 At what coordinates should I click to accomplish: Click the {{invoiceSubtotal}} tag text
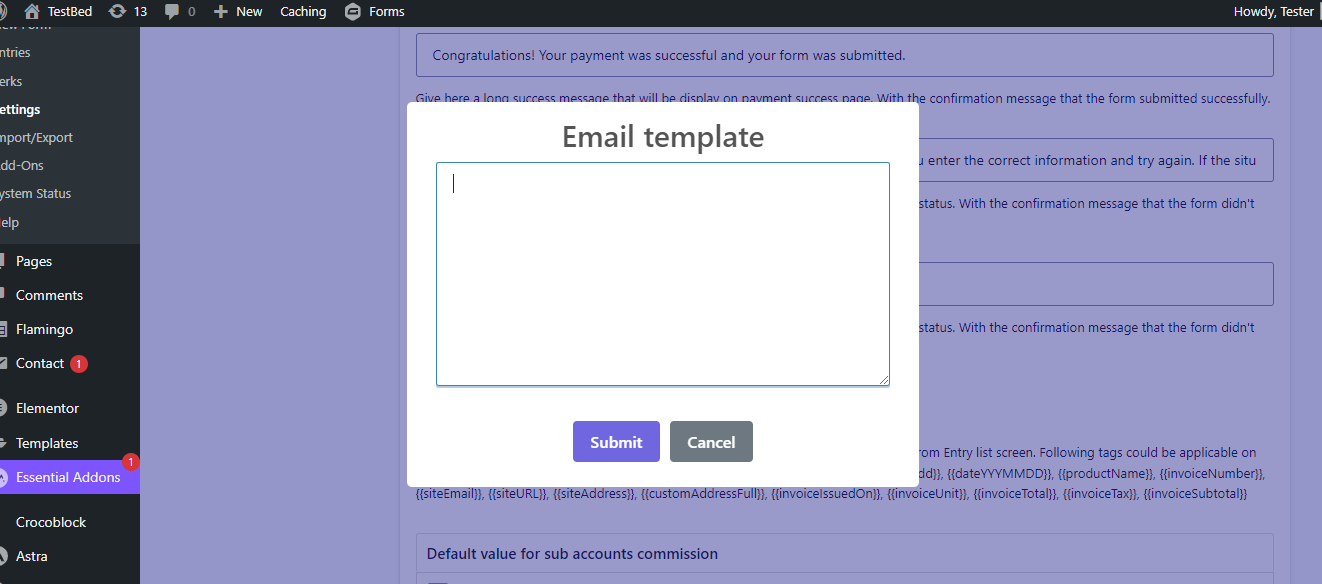tap(1196, 493)
